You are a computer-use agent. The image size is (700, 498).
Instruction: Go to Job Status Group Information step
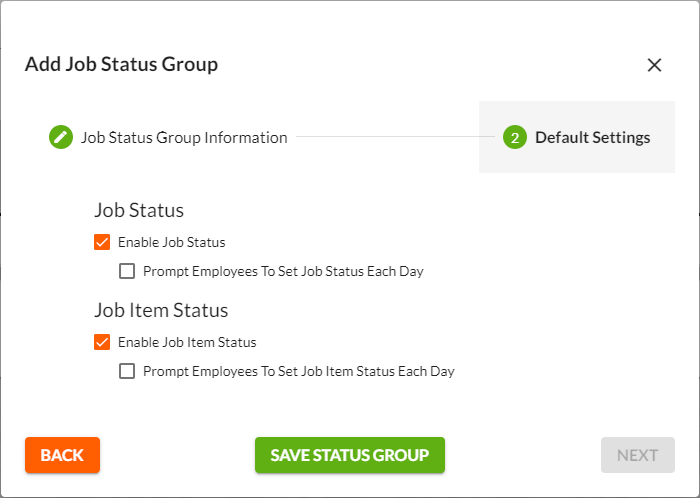[x=184, y=138]
